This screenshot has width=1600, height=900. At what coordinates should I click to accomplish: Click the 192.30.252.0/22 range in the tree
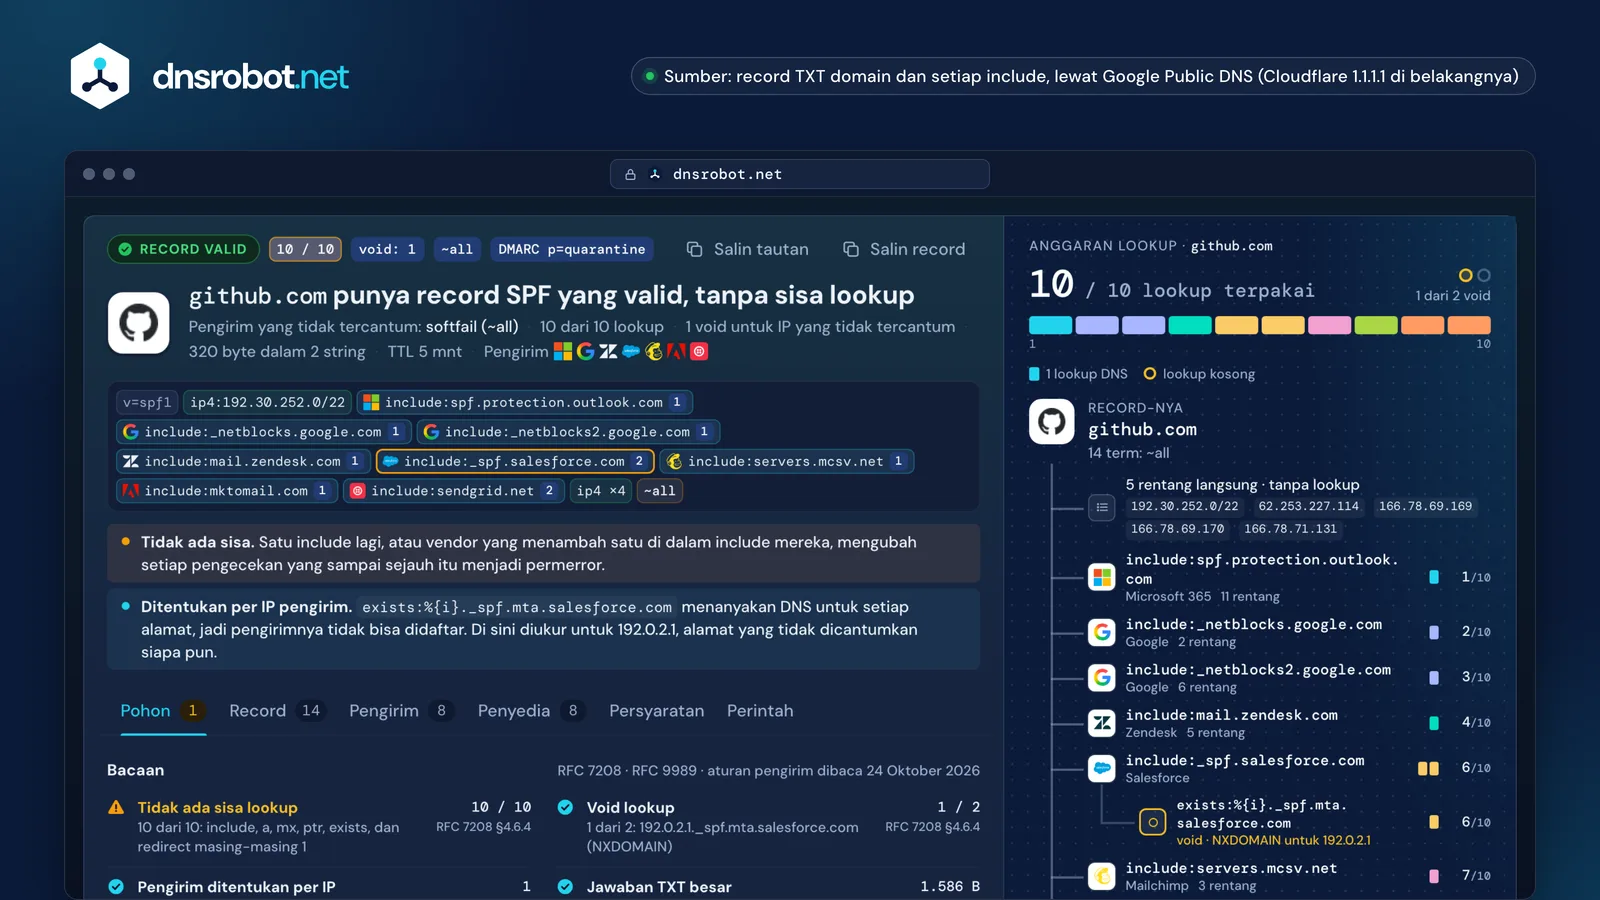click(x=1184, y=506)
